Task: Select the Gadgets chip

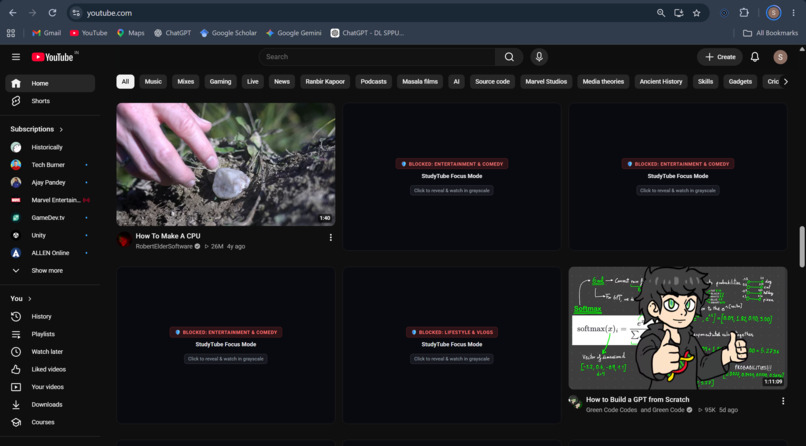Action: tap(740, 81)
